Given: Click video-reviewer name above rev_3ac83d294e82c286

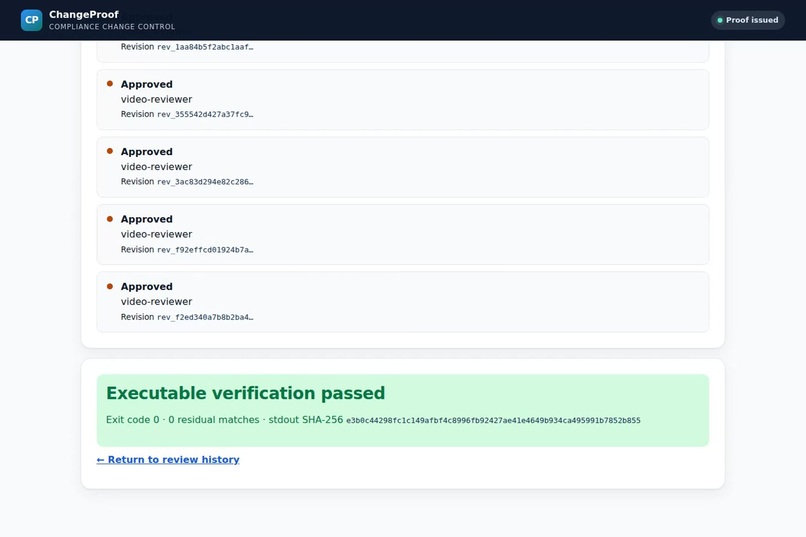Looking at the screenshot, I should (156, 166).
